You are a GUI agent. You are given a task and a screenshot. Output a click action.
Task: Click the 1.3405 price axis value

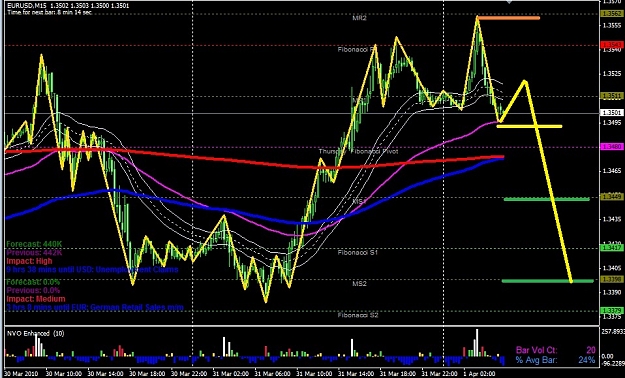612,268
